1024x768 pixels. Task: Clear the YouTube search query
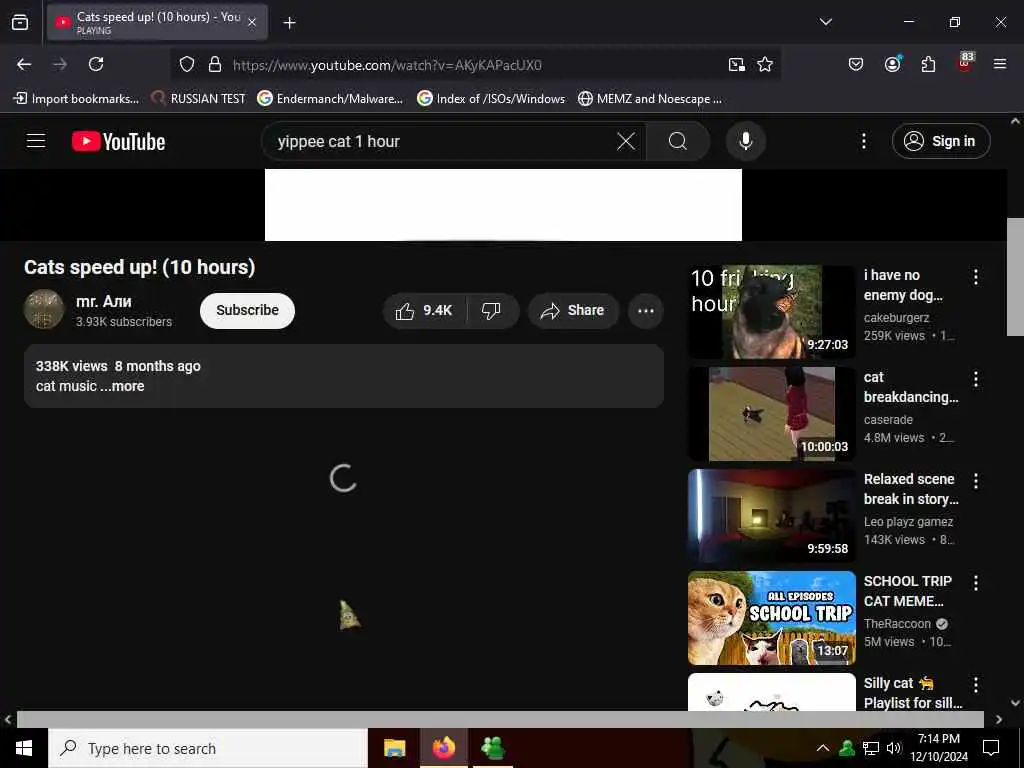pos(626,141)
